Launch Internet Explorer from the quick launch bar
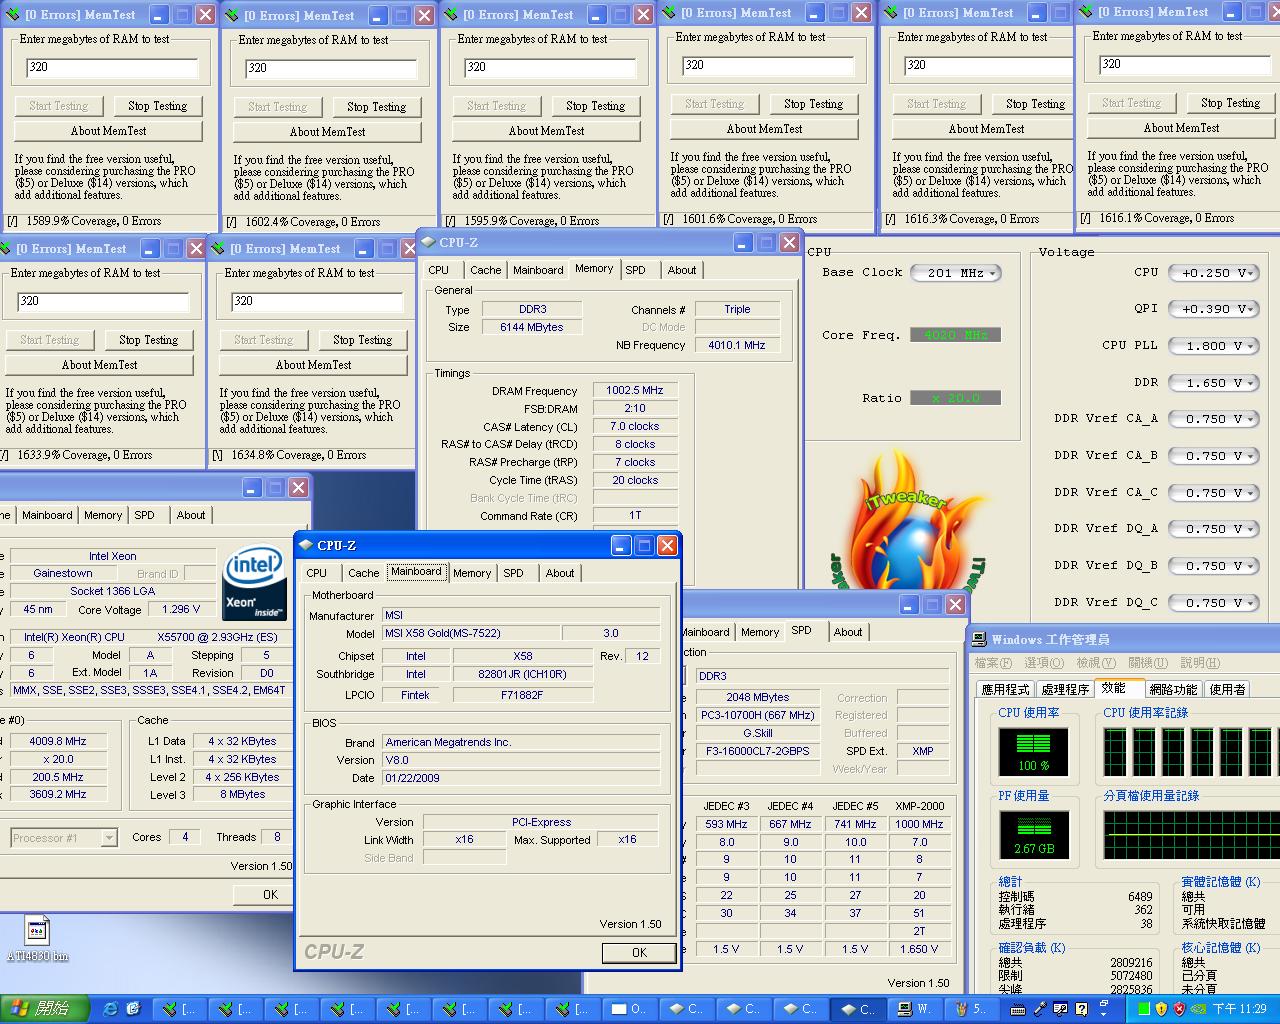Image resolution: width=1280 pixels, height=1024 pixels. (111, 1009)
